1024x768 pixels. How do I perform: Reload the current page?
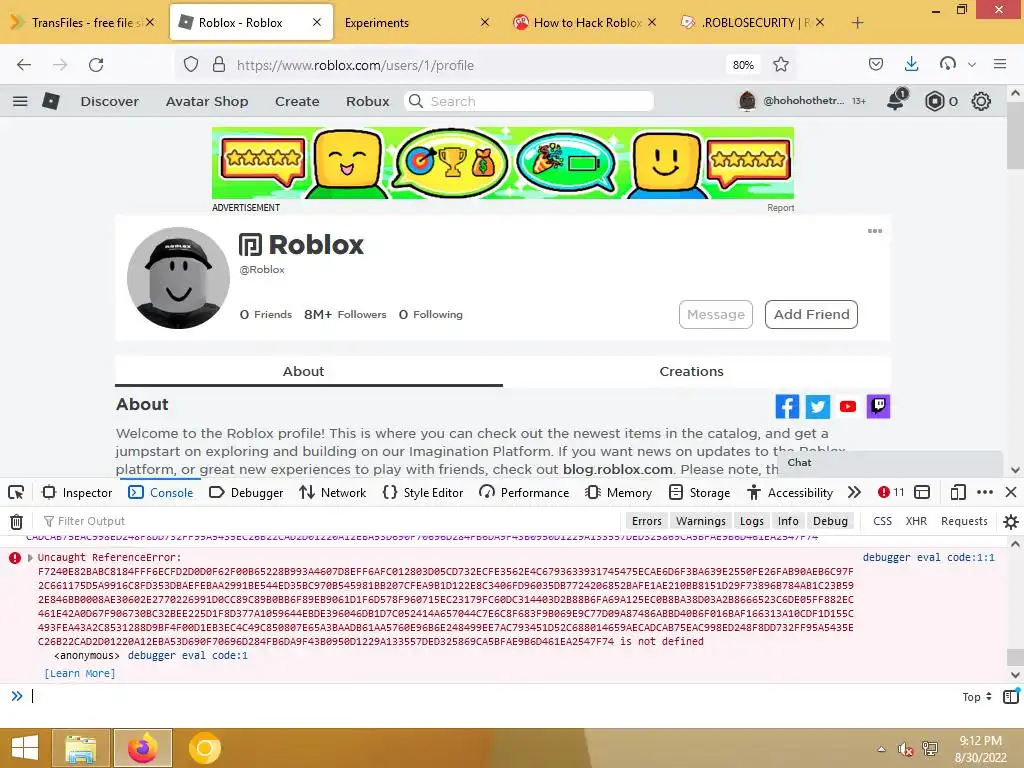(96, 65)
